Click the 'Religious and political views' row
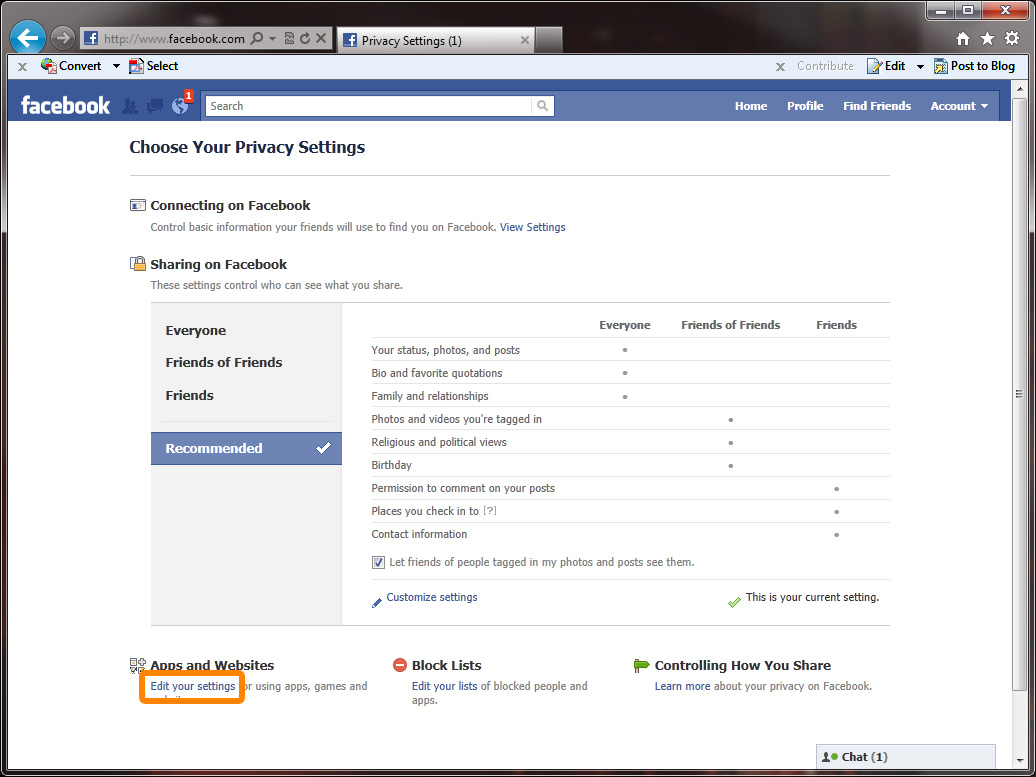The image size is (1036, 777). coord(630,442)
